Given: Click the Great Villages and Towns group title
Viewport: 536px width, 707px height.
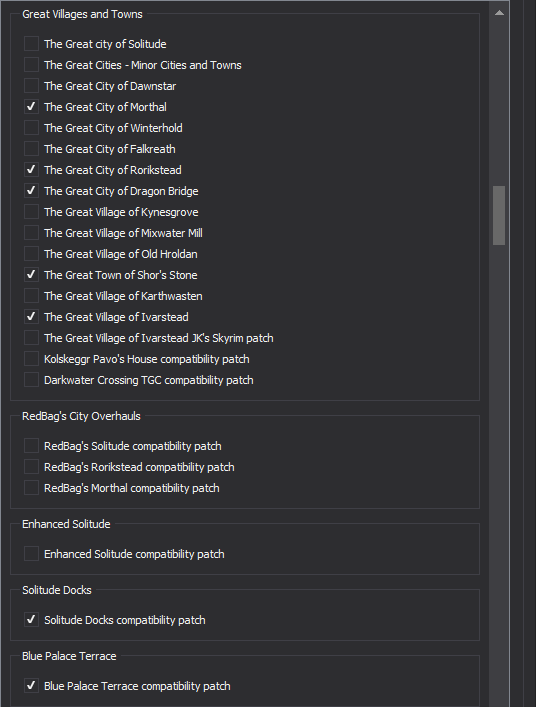Looking at the screenshot, I should coord(82,14).
